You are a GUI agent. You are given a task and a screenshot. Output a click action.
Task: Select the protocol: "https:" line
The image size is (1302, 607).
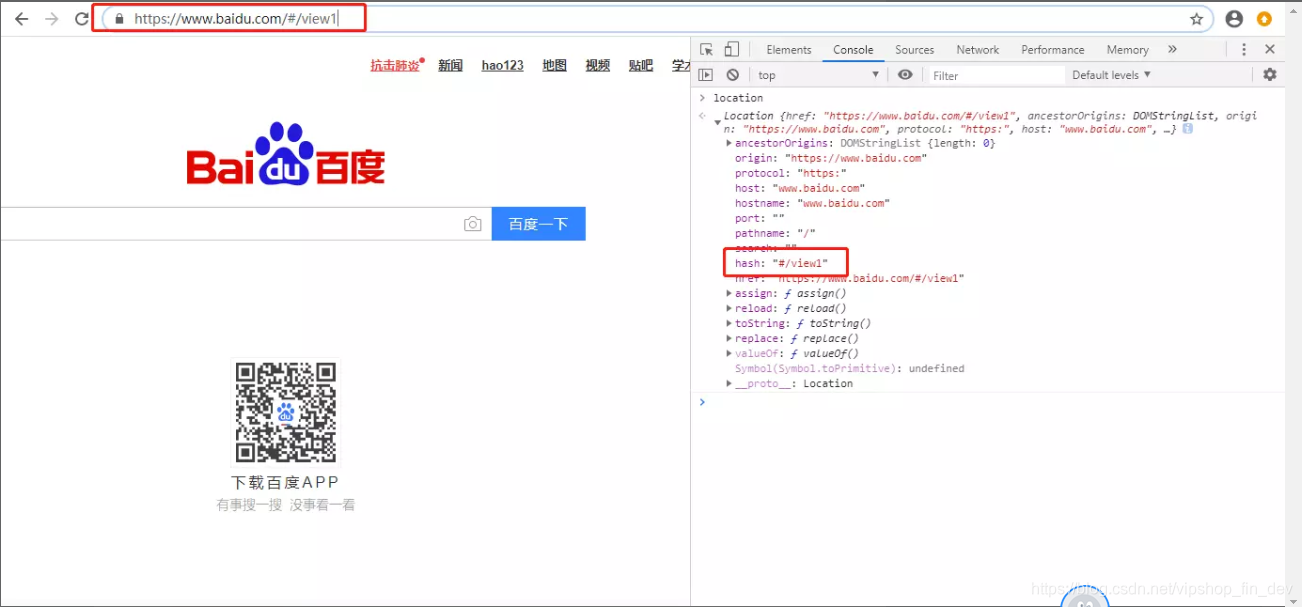792,173
